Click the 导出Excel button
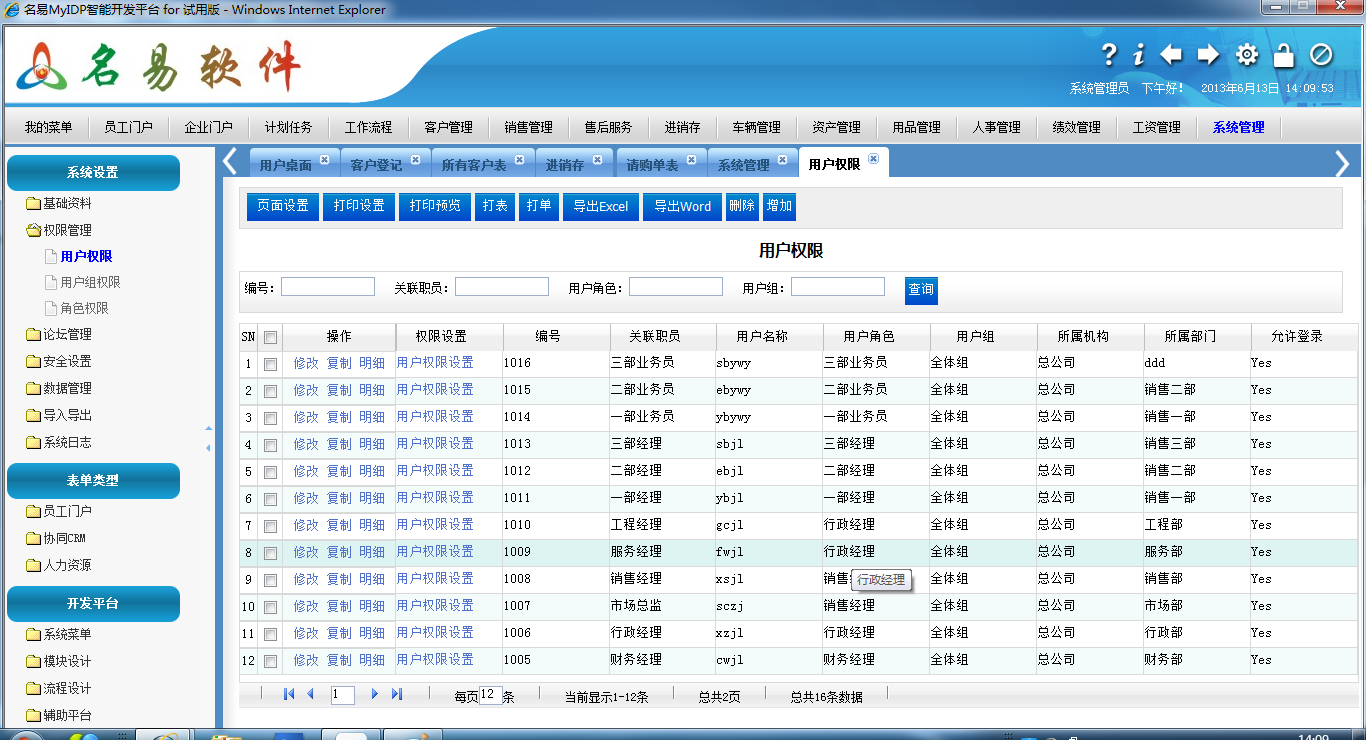The image size is (1366, 740). pyautogui.click(x=600, y=206)
